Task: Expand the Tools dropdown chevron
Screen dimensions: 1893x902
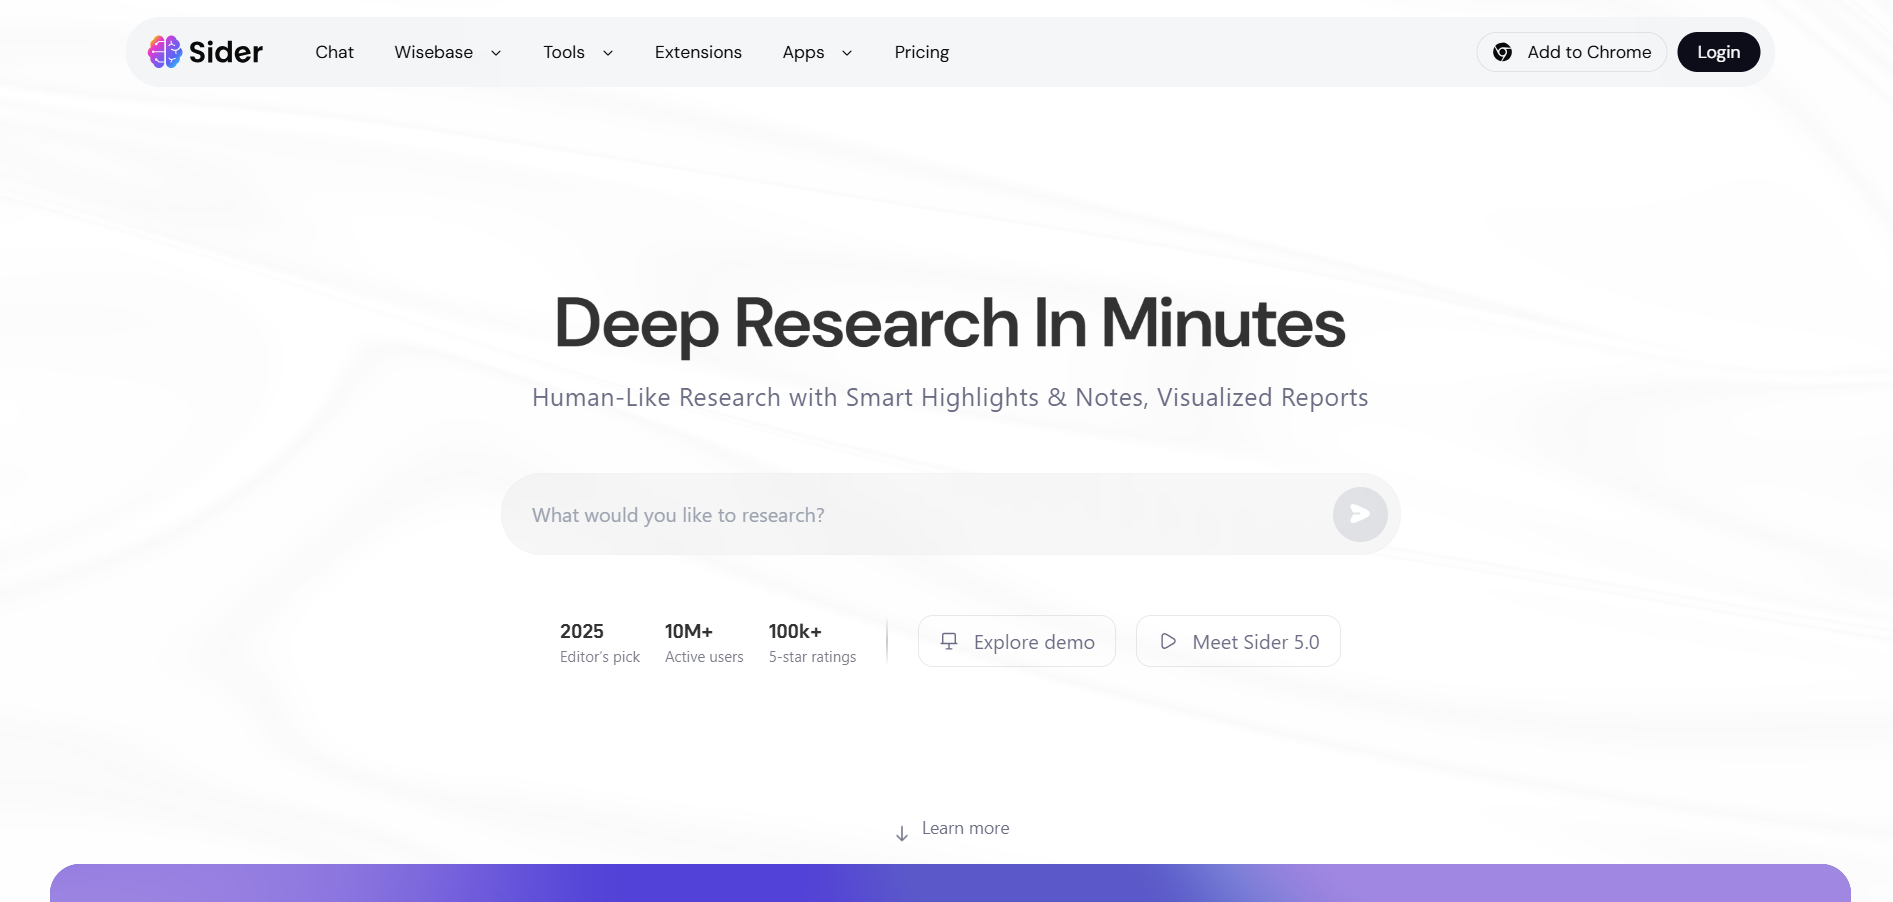Action: pyautogui.click(x=608, y=53)
